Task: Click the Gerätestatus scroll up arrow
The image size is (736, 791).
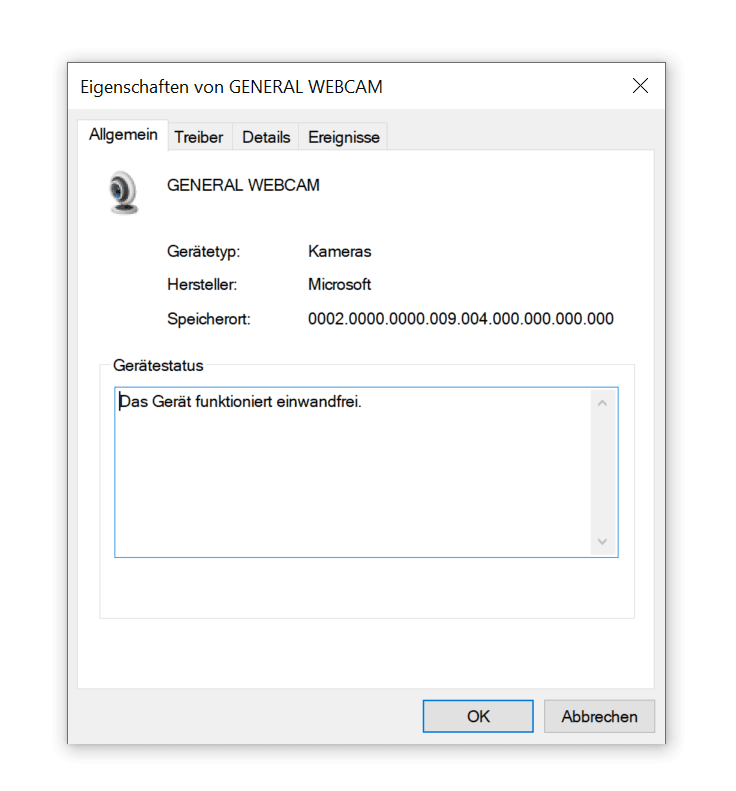Action: (x=602, y=403)
